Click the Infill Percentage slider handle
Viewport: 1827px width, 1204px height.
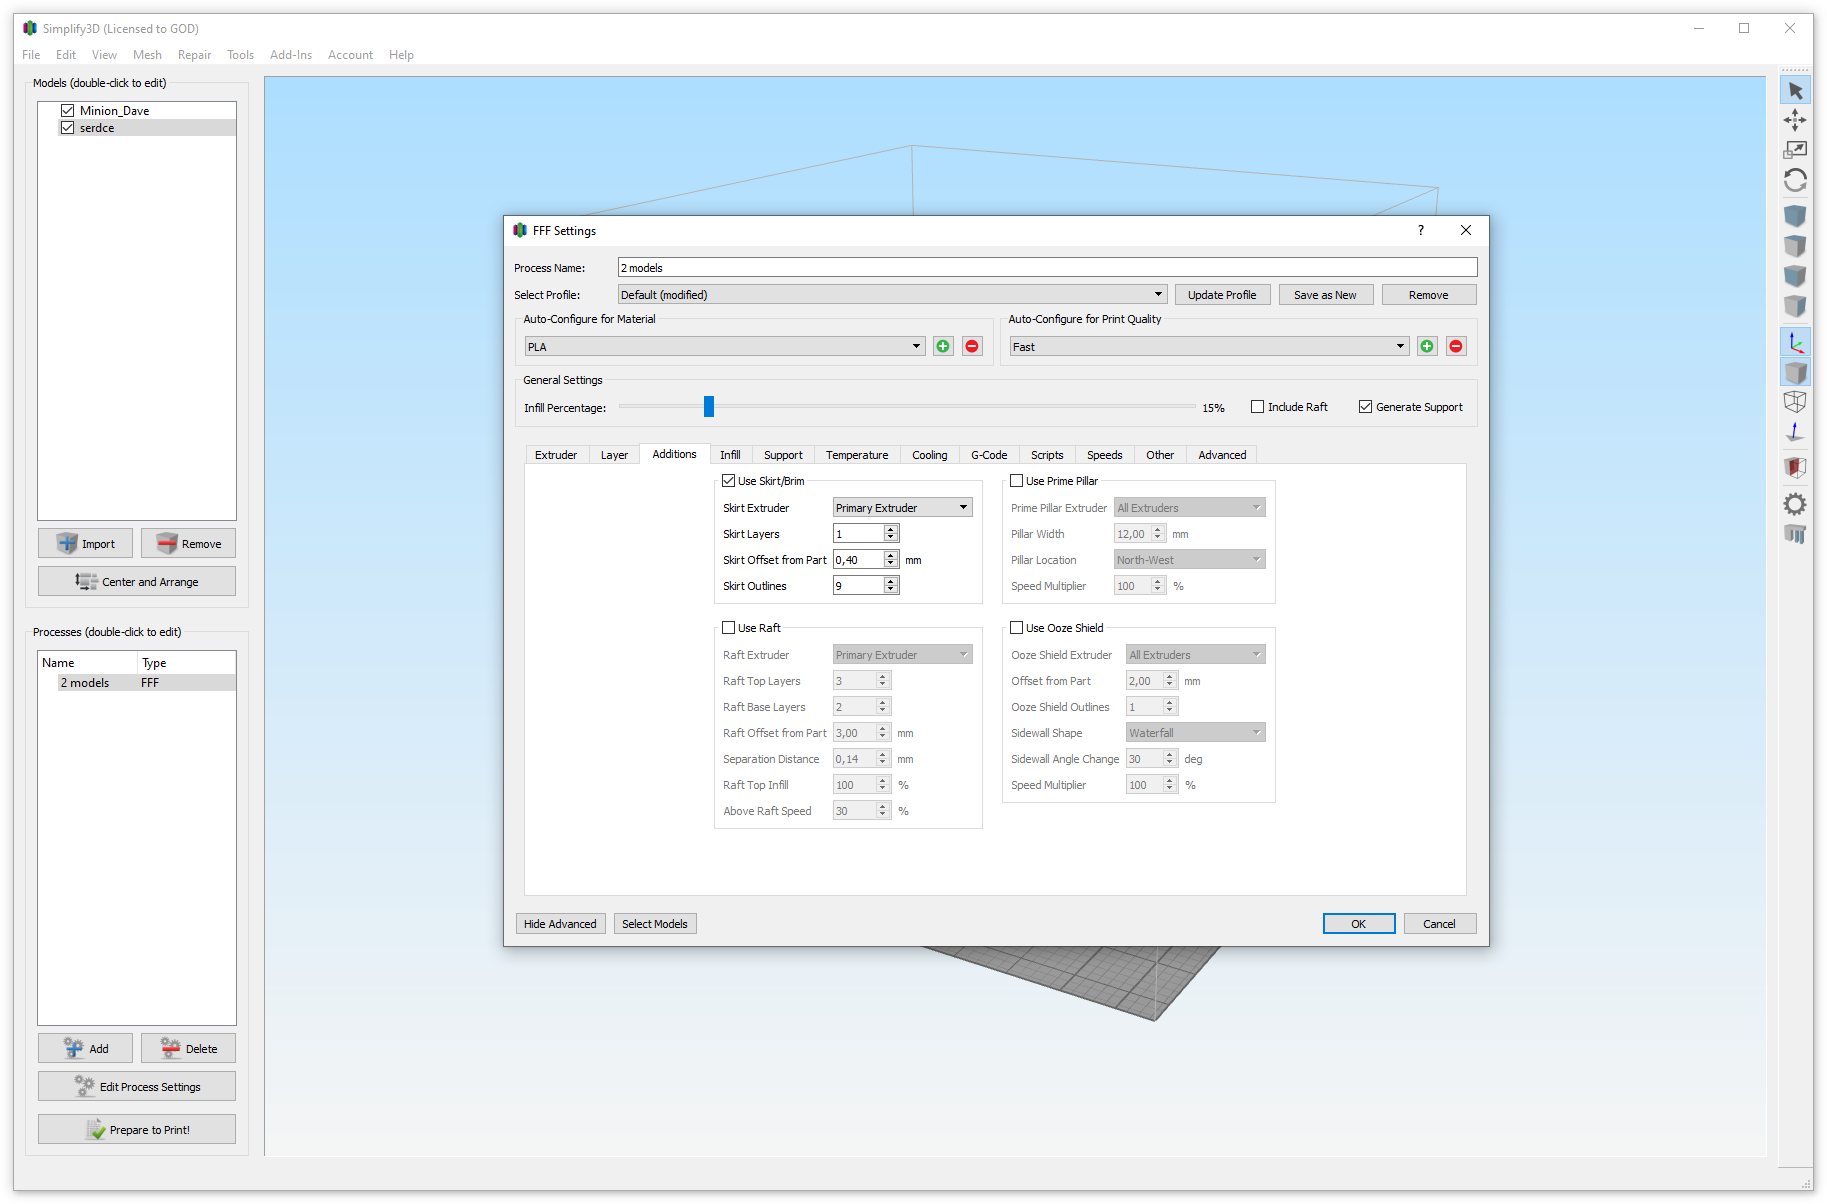709,406
